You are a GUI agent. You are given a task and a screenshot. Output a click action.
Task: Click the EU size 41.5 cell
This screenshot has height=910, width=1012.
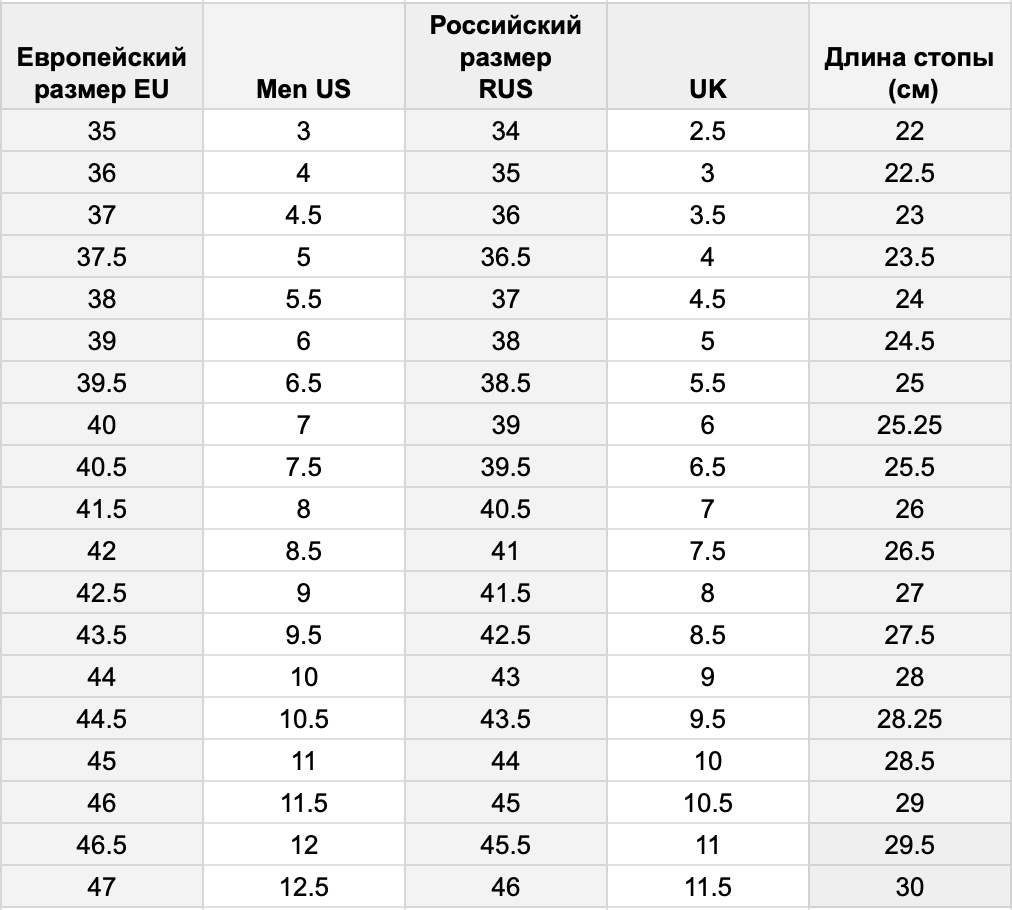click(102, 509)
